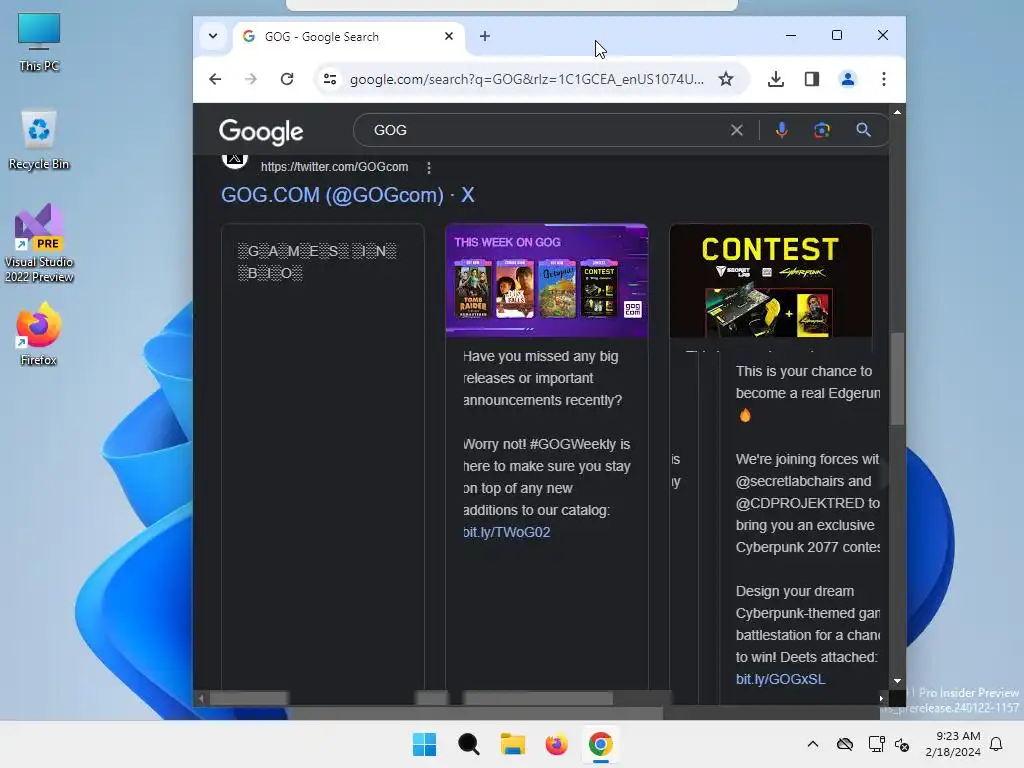This screenshot has width=1024, height=768.
Task: Open Chrome three-dot menu
Action: click(884, 79)
